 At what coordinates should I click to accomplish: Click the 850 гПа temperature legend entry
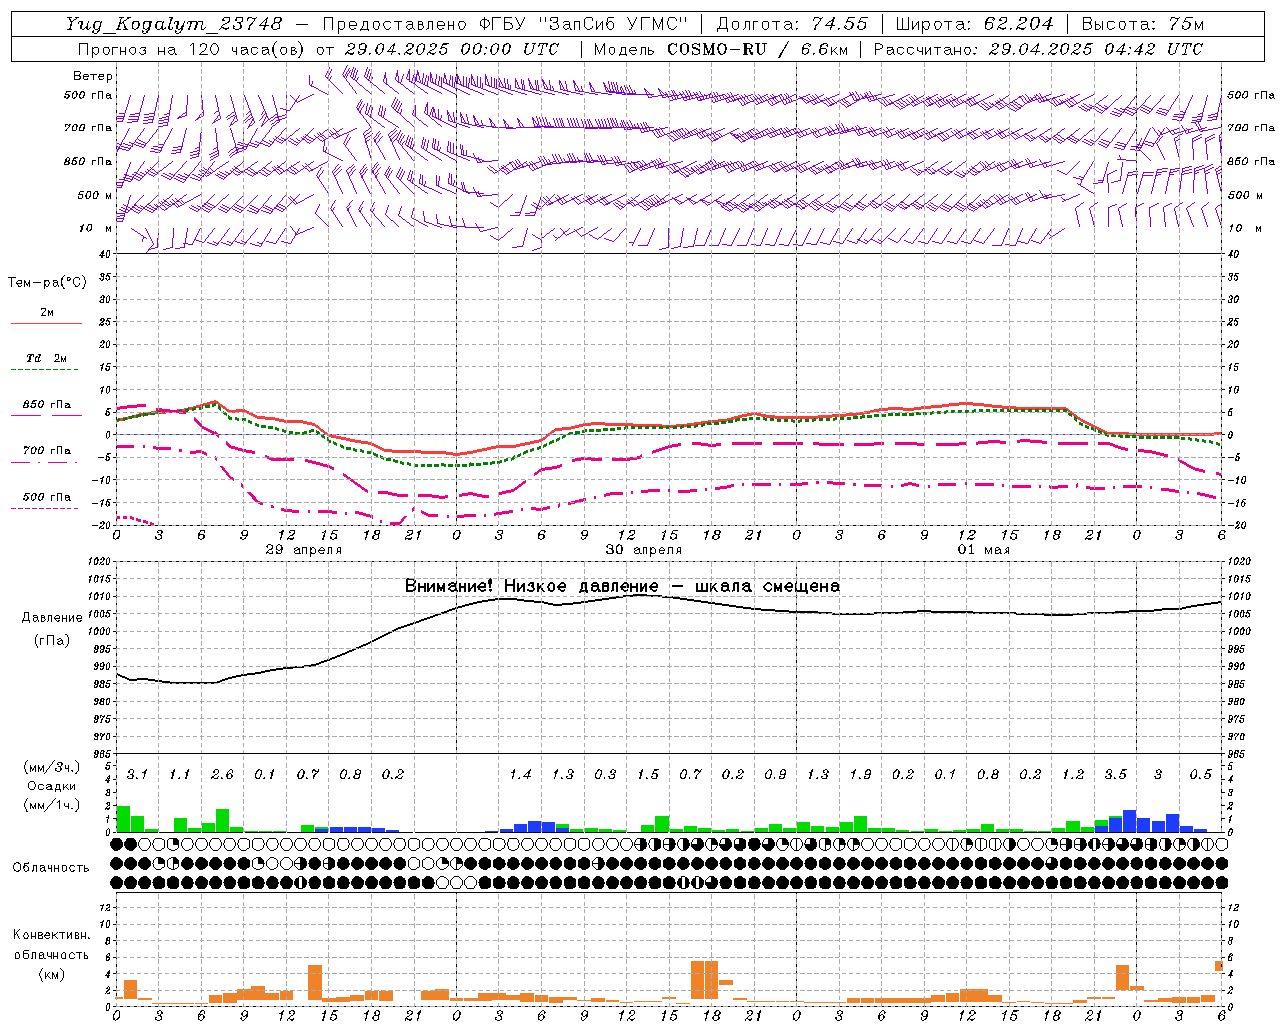[47, 405]
